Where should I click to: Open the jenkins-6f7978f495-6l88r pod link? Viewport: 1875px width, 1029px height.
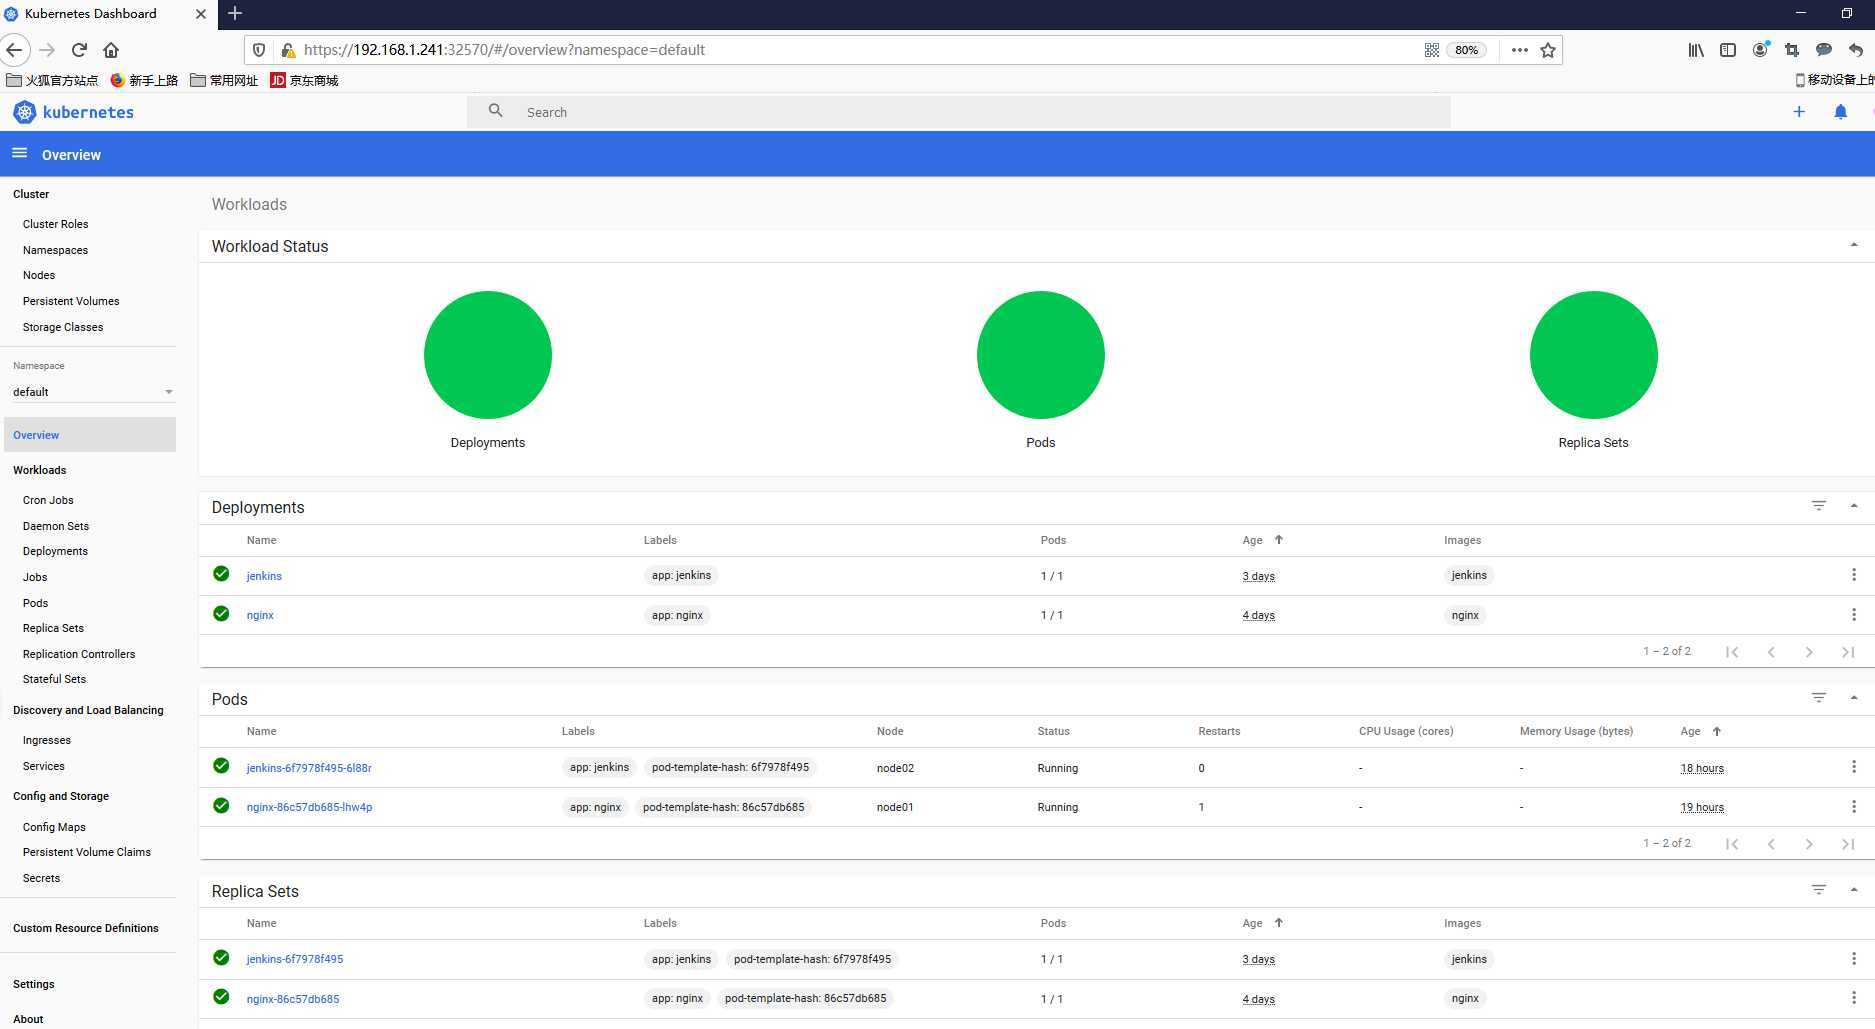(309, 768)
